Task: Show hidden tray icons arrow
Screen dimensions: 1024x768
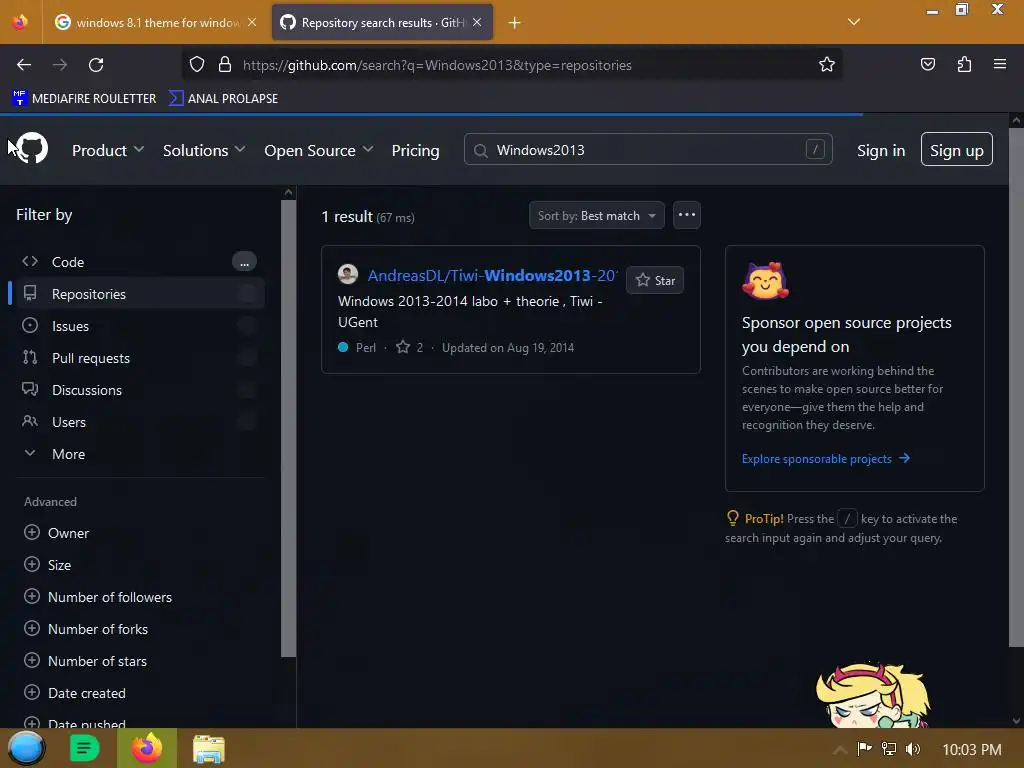Action: (840, 750)
